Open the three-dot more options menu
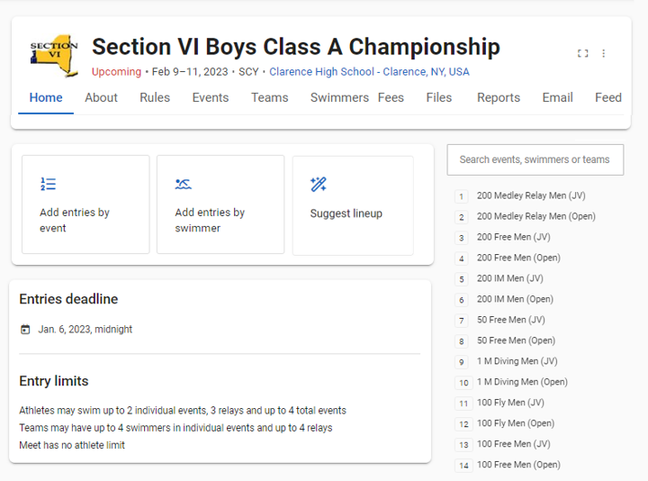Image resolution: width=648 pixels, height=481 pixels. 604,53
